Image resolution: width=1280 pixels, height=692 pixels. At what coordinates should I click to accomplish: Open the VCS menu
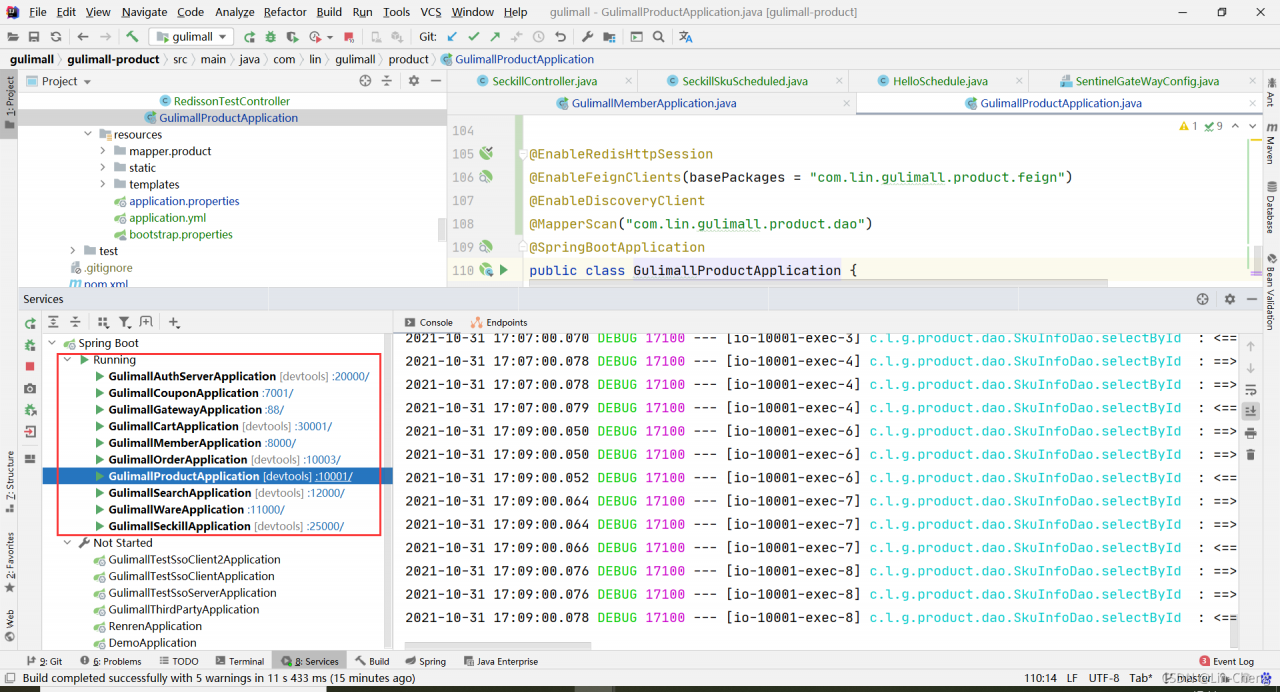(x=431, y=12)
